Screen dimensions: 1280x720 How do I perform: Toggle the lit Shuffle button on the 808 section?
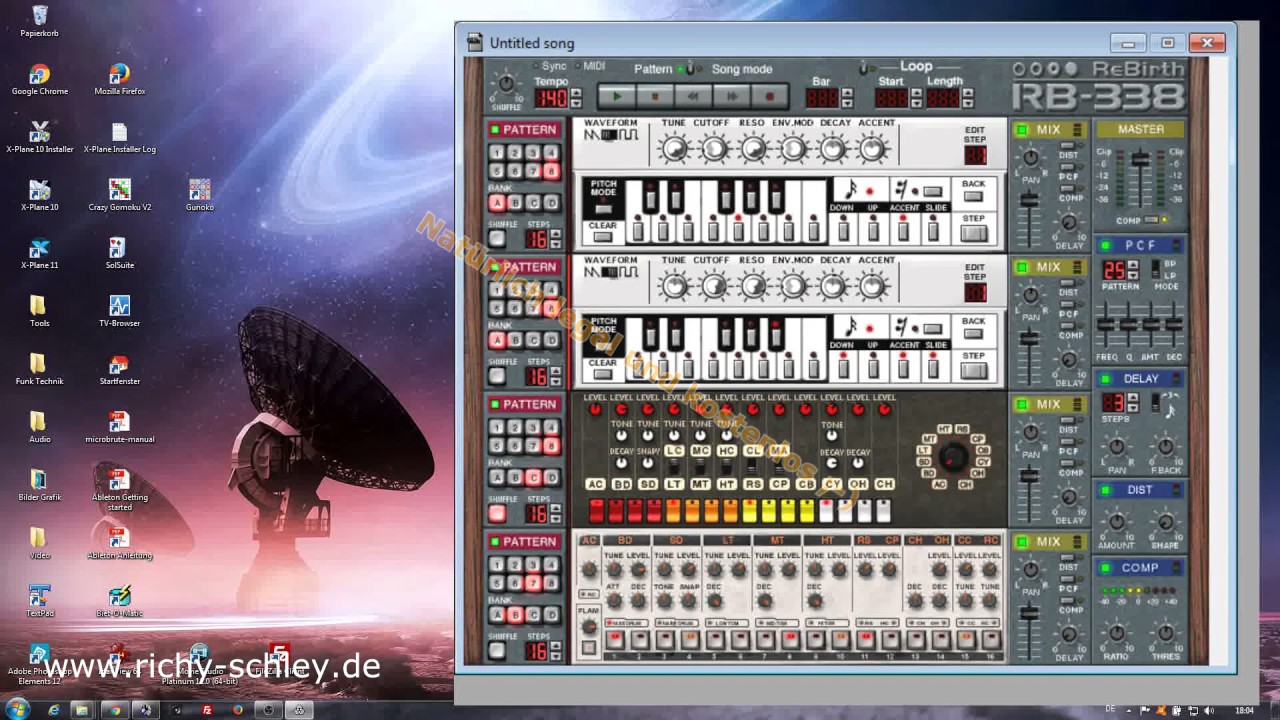(497, 513)
